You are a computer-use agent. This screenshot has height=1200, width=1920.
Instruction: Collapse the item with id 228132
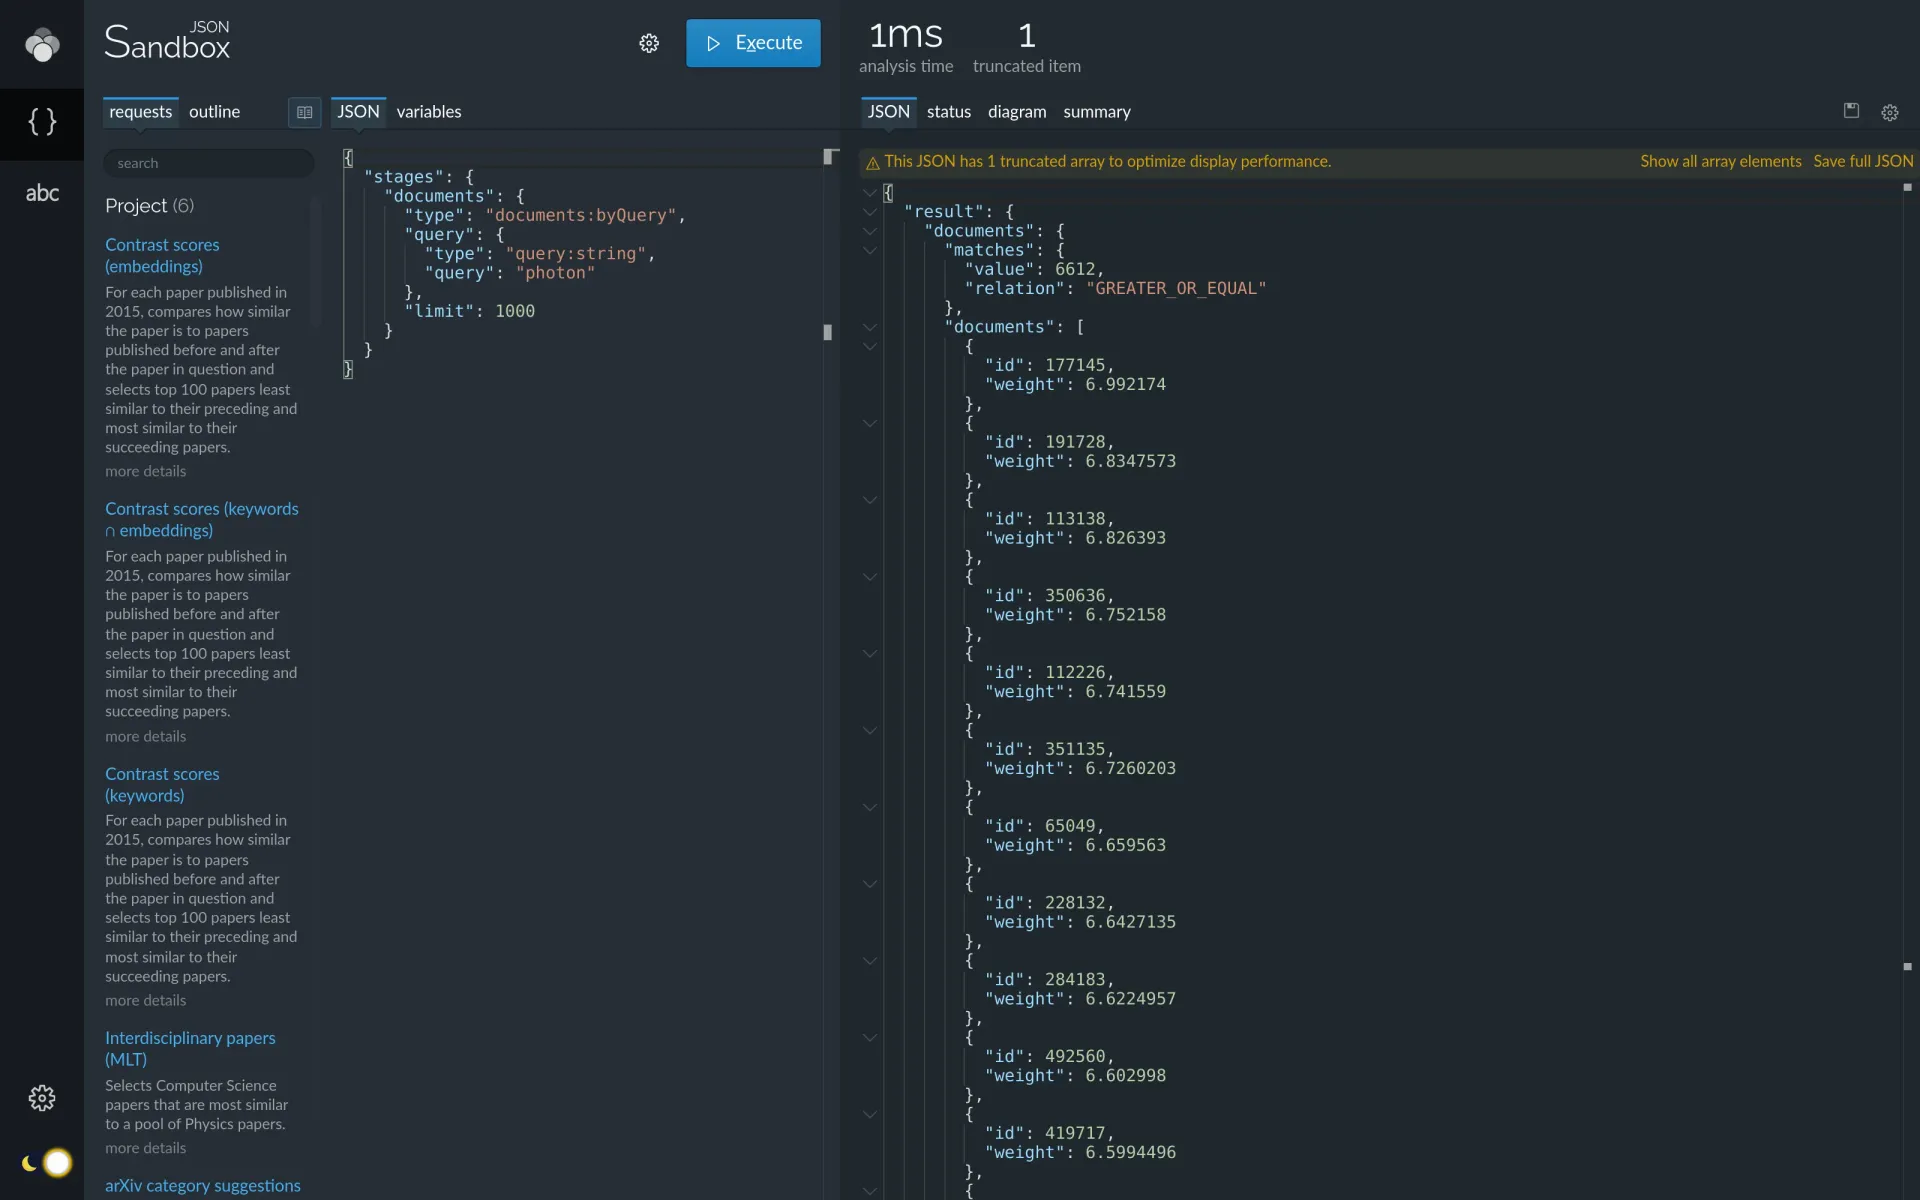[x=870, y=884]
